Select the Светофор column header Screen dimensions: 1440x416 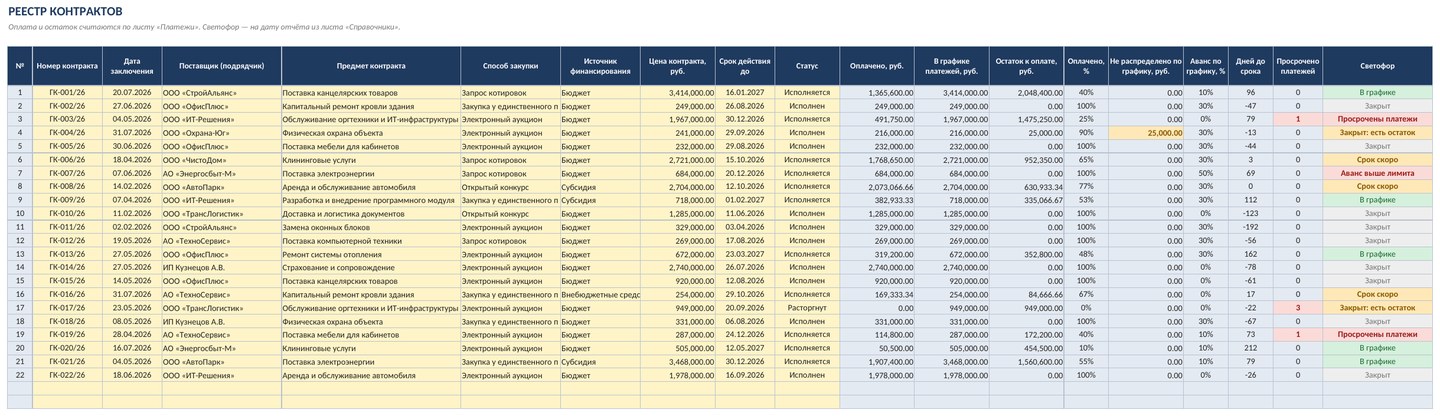click(1377, 66)
